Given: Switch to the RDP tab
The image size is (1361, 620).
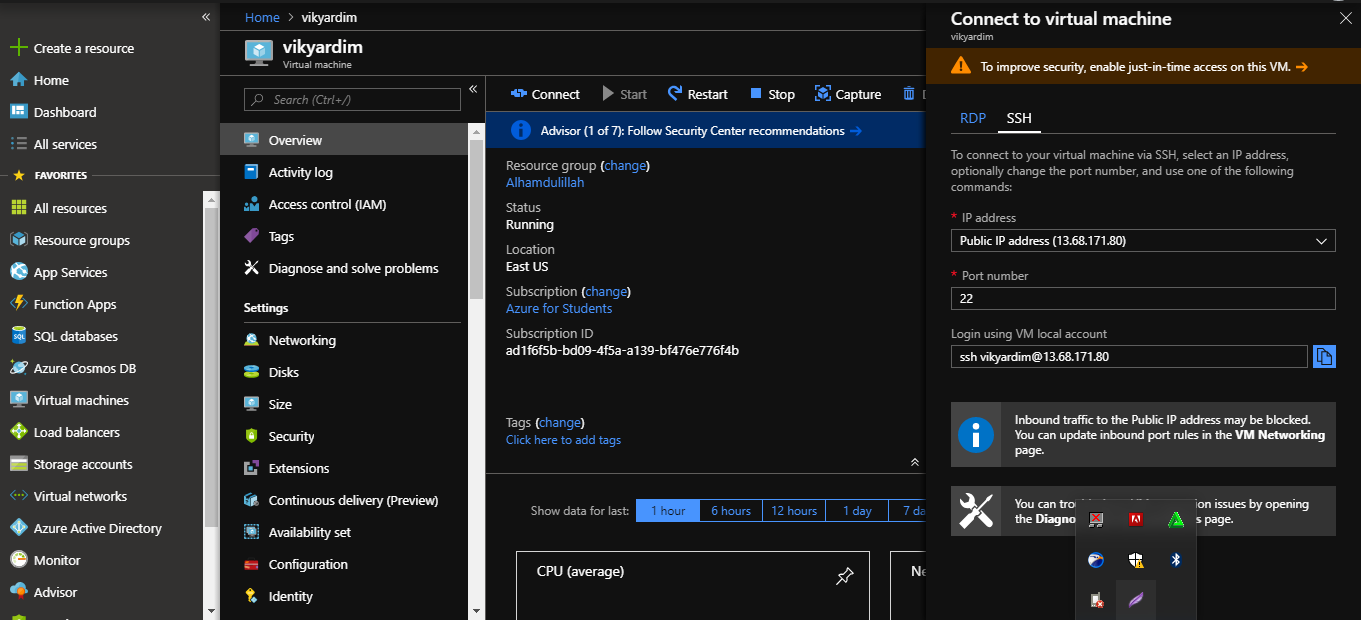Looking at the screenshot, I should [973, 118].
